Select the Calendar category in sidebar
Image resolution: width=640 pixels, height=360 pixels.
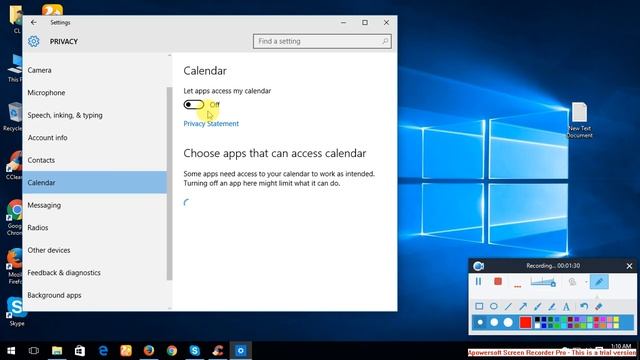(95, 182)
